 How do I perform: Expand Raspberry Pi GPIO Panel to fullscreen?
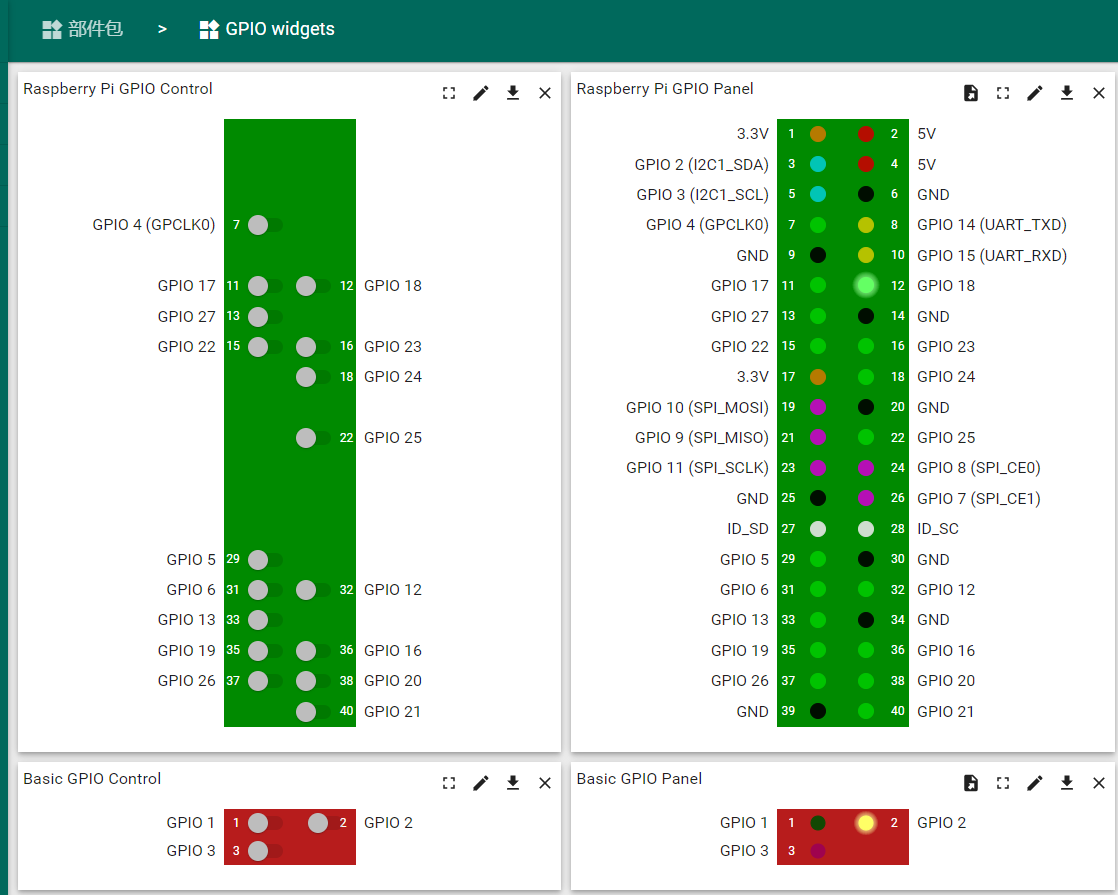(x=1002, y=93)
